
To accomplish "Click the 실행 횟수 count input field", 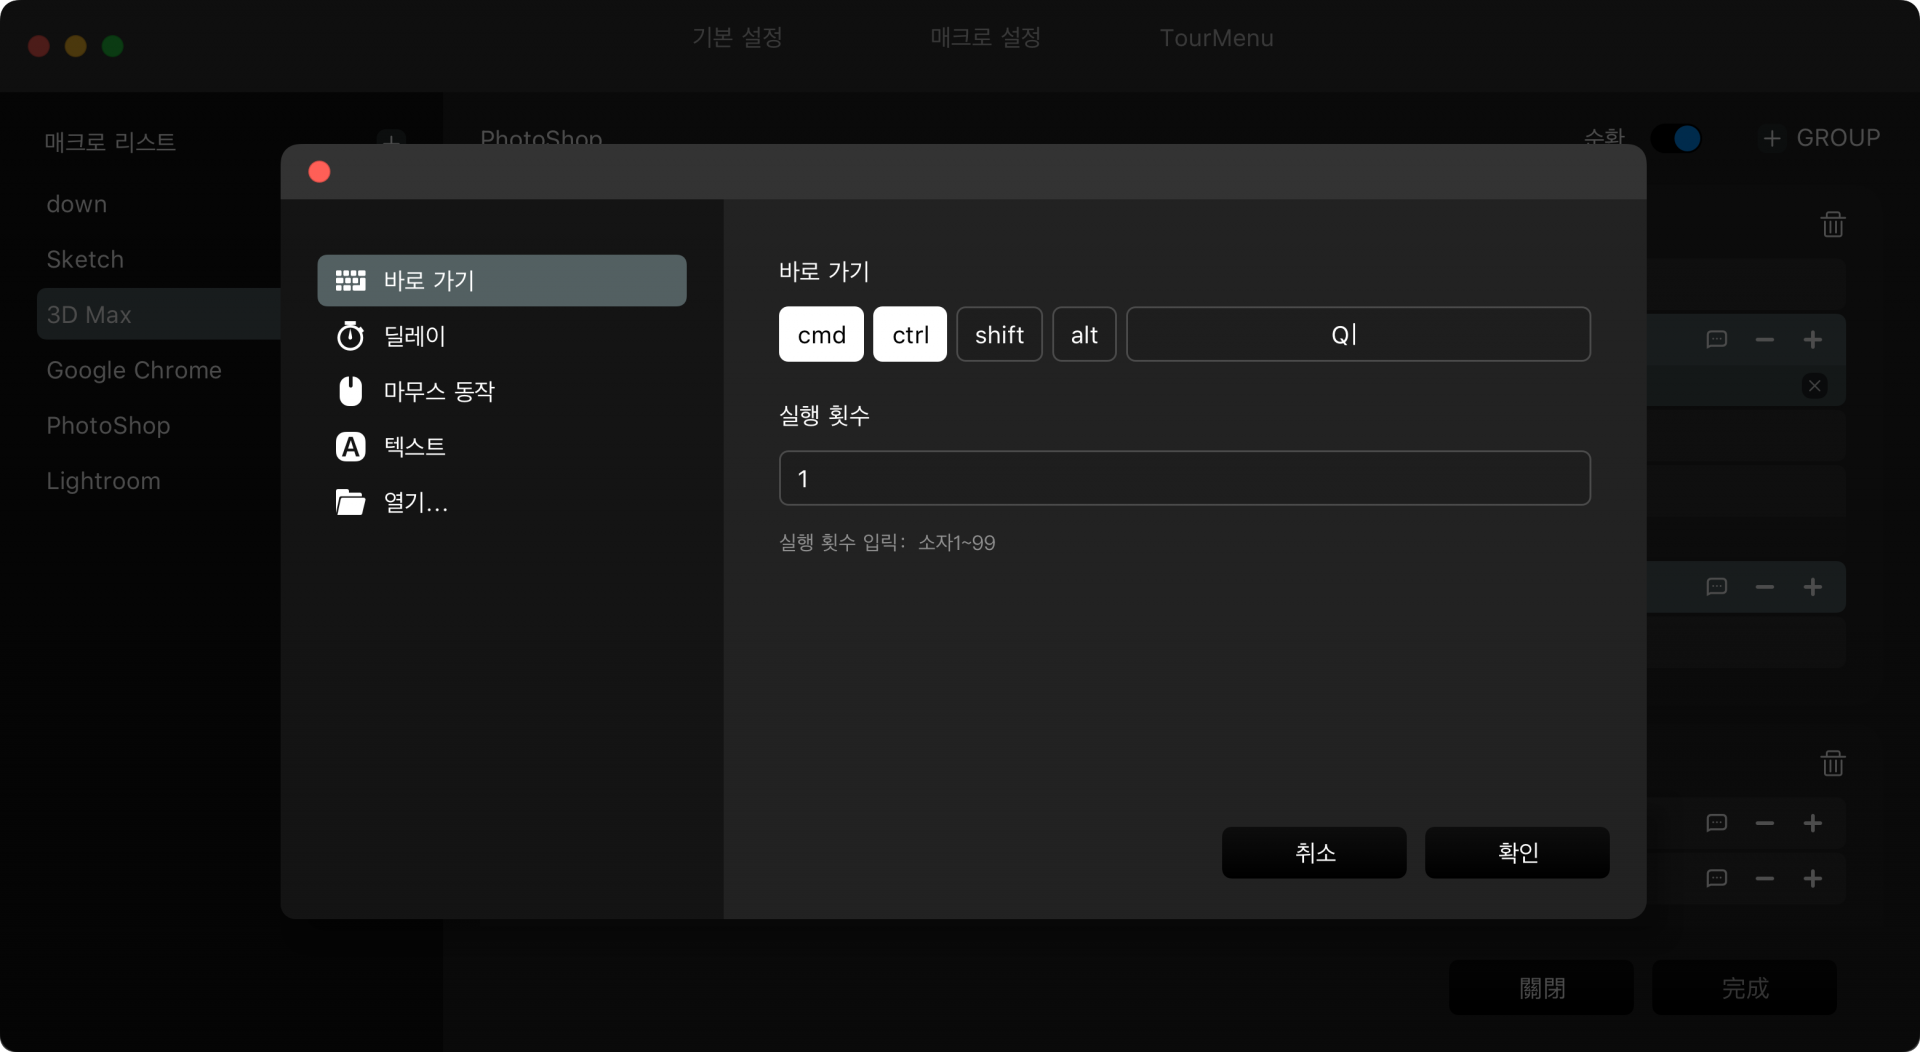I will click(1184, 478).
